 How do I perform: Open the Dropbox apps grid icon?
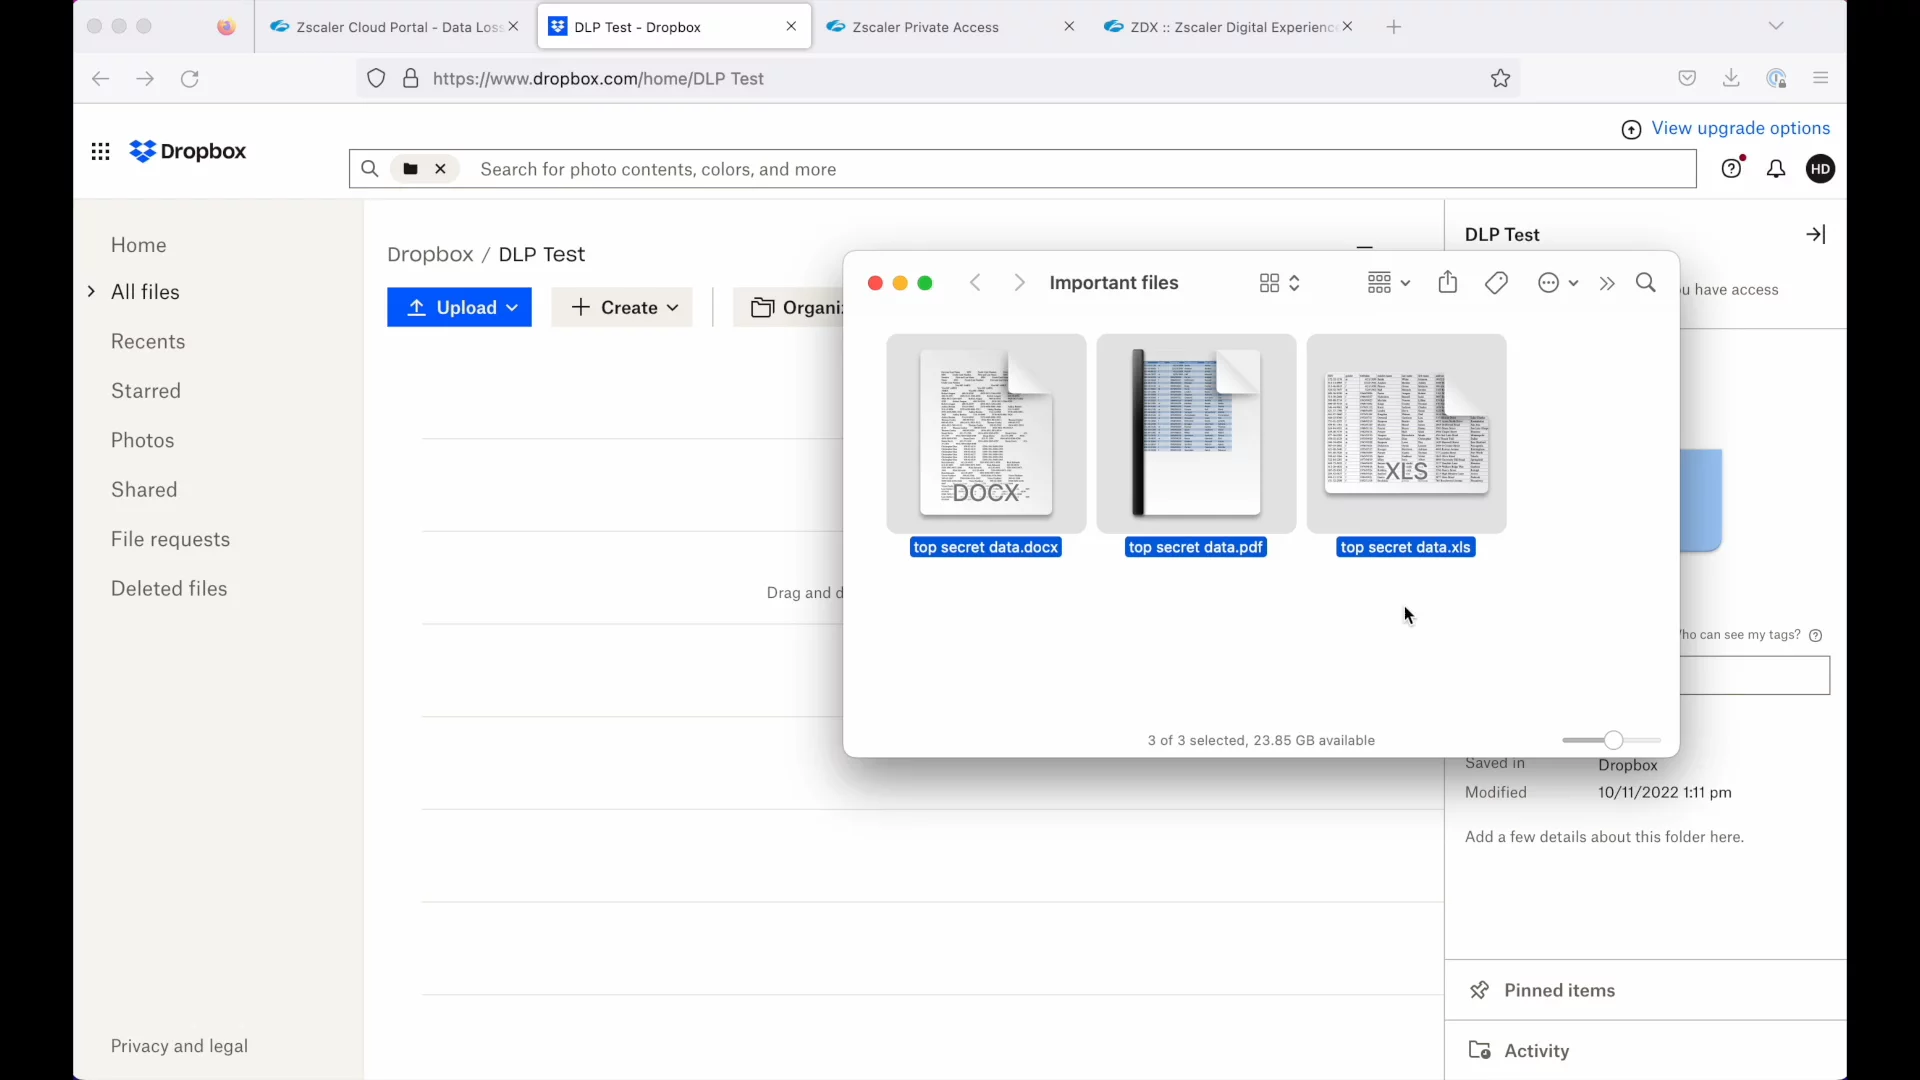[100, 151]
